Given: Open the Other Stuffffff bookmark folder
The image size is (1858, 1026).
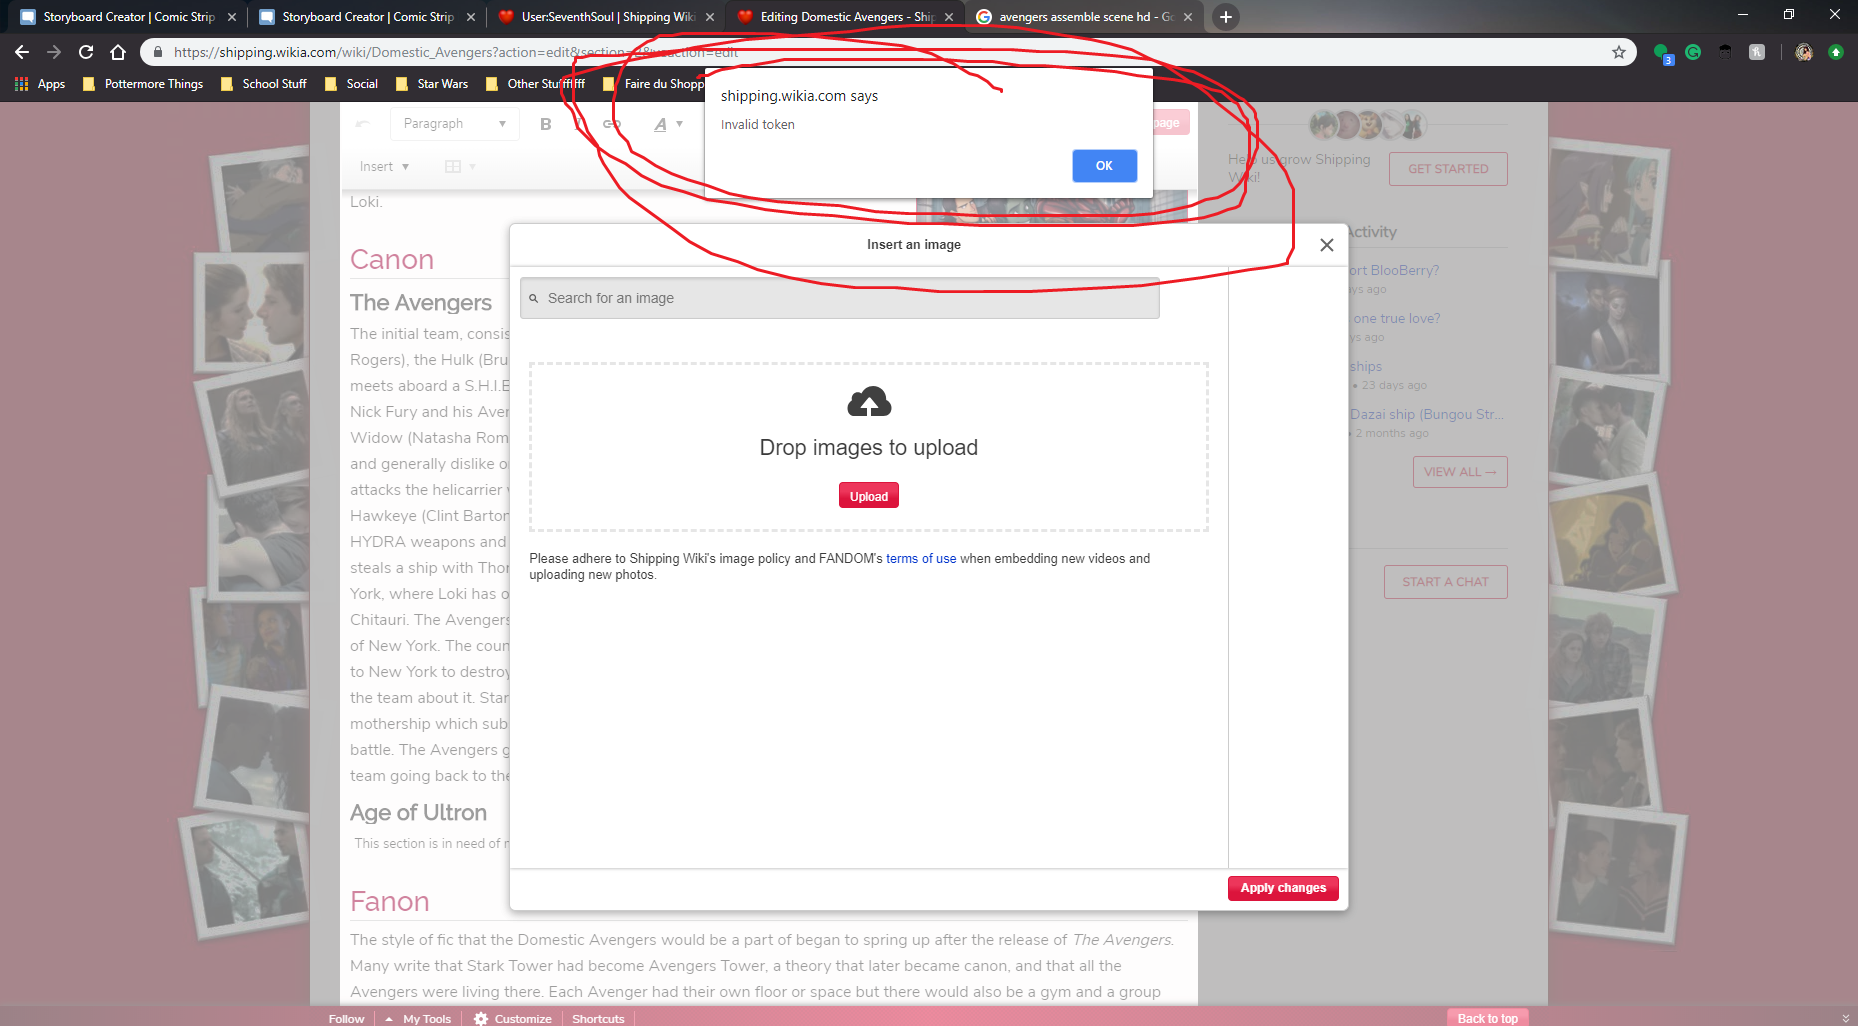Looking at the screenshot, I should pyautogui.click(x=535, y=84).
